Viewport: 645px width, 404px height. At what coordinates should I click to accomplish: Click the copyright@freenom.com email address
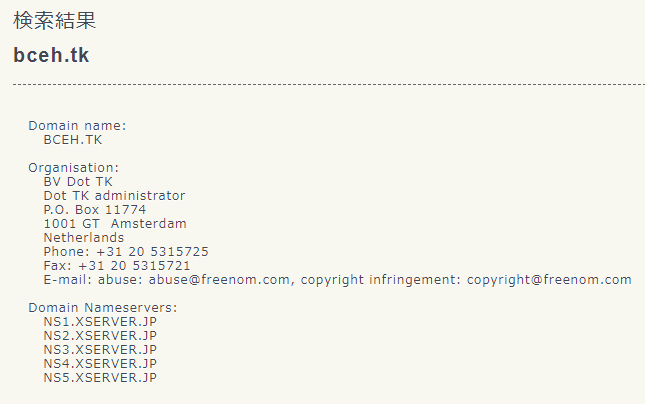549,280
